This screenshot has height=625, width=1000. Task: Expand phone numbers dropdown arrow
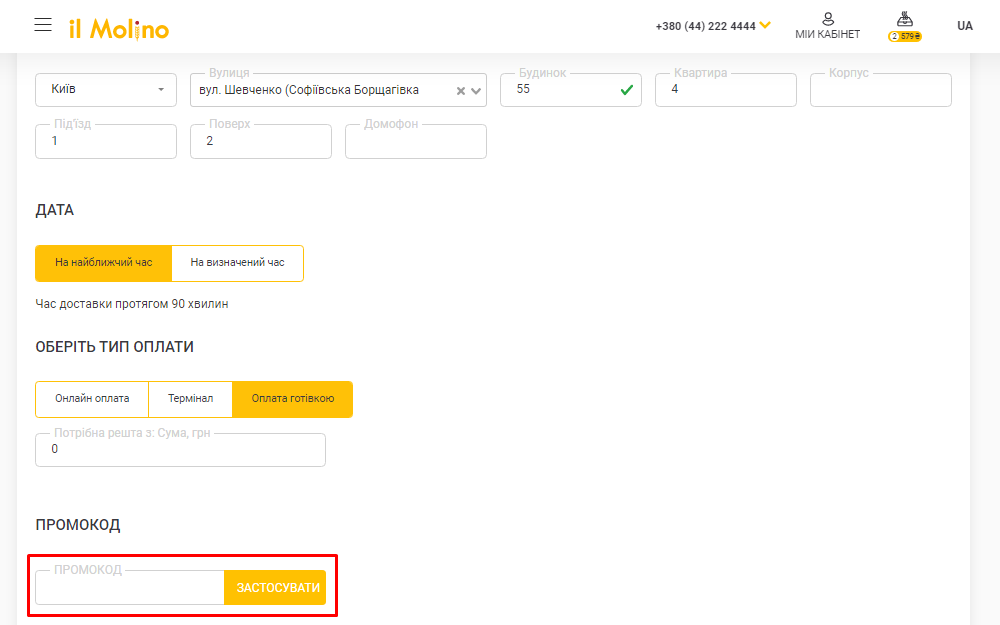point(765,25)
